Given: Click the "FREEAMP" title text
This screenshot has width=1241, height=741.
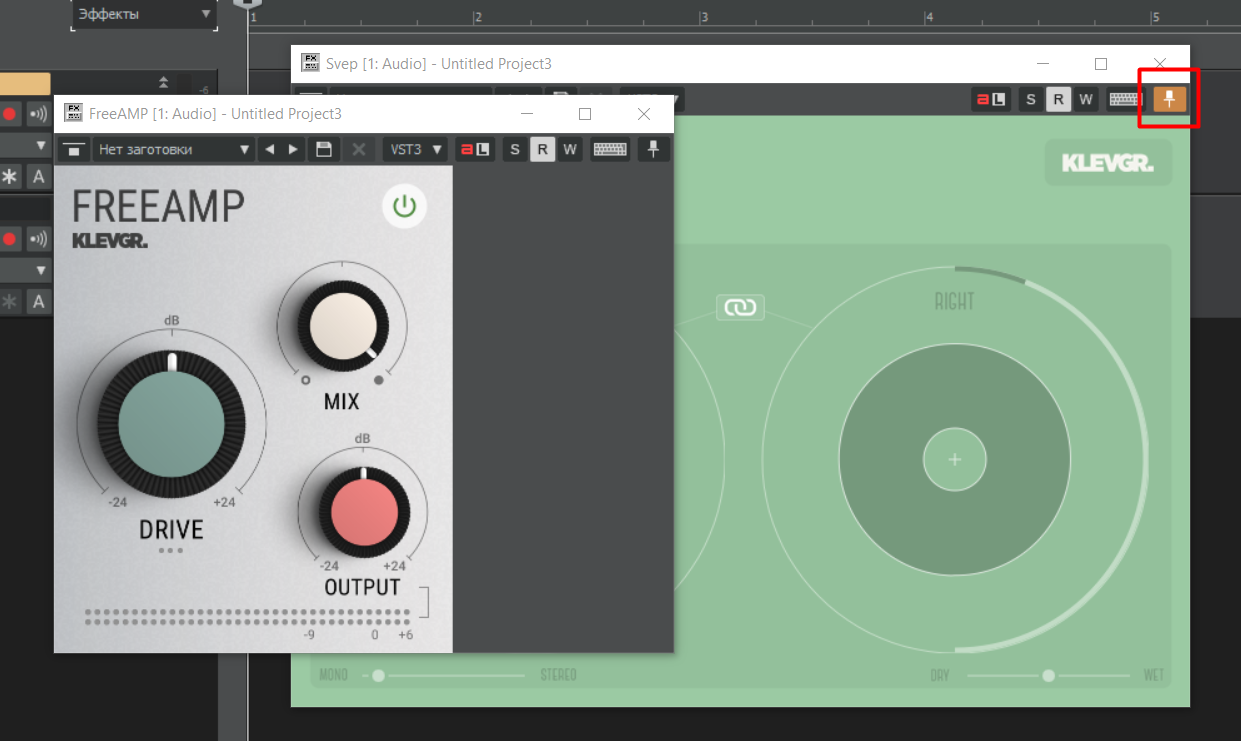Looking at the screenshot, I should click(158, 207).
